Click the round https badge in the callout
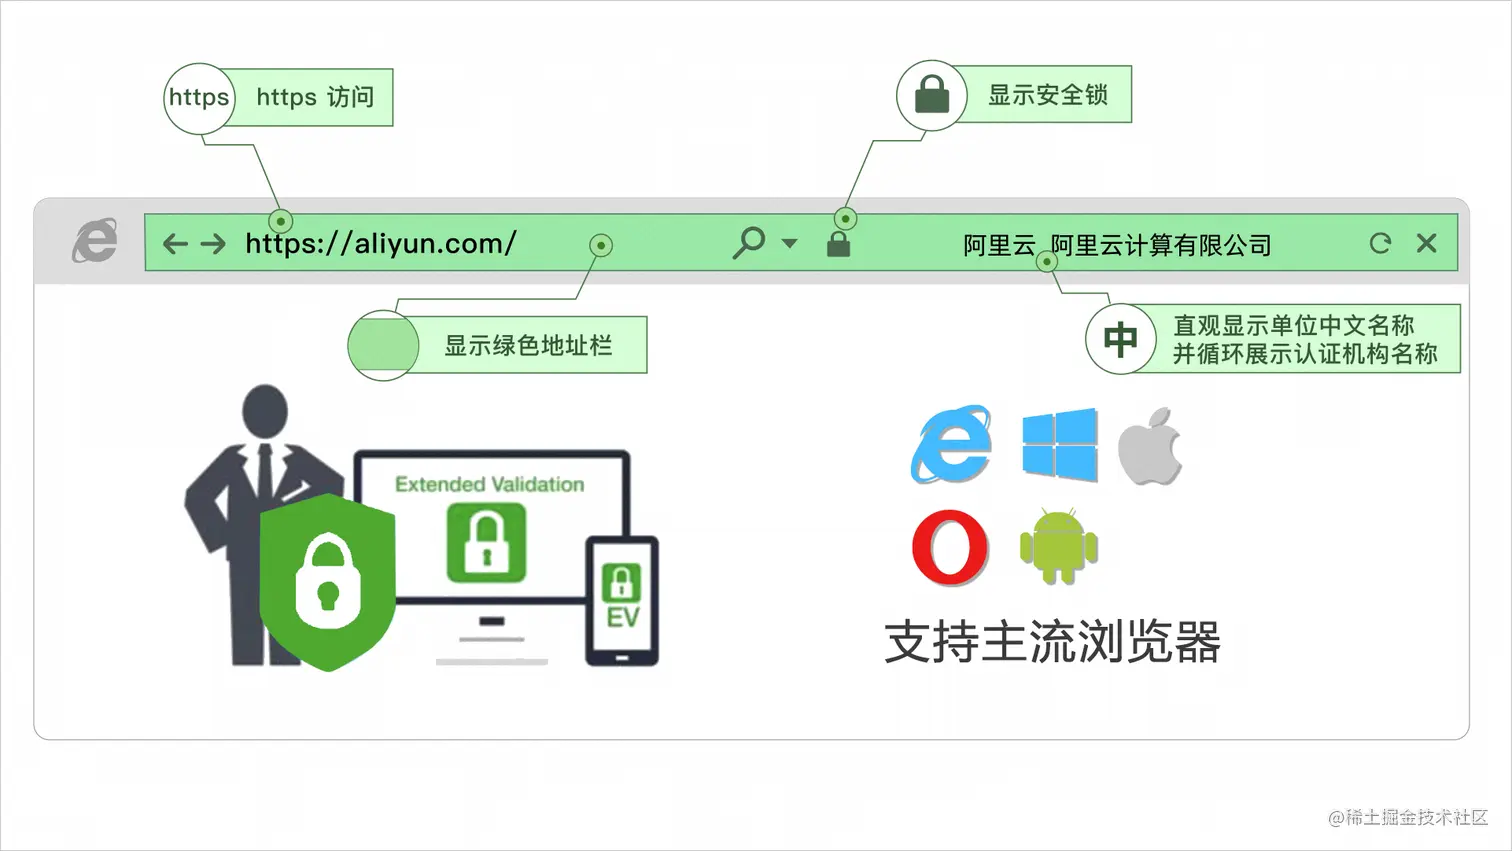Screen dimensions: 1512x851 [199, 98]
